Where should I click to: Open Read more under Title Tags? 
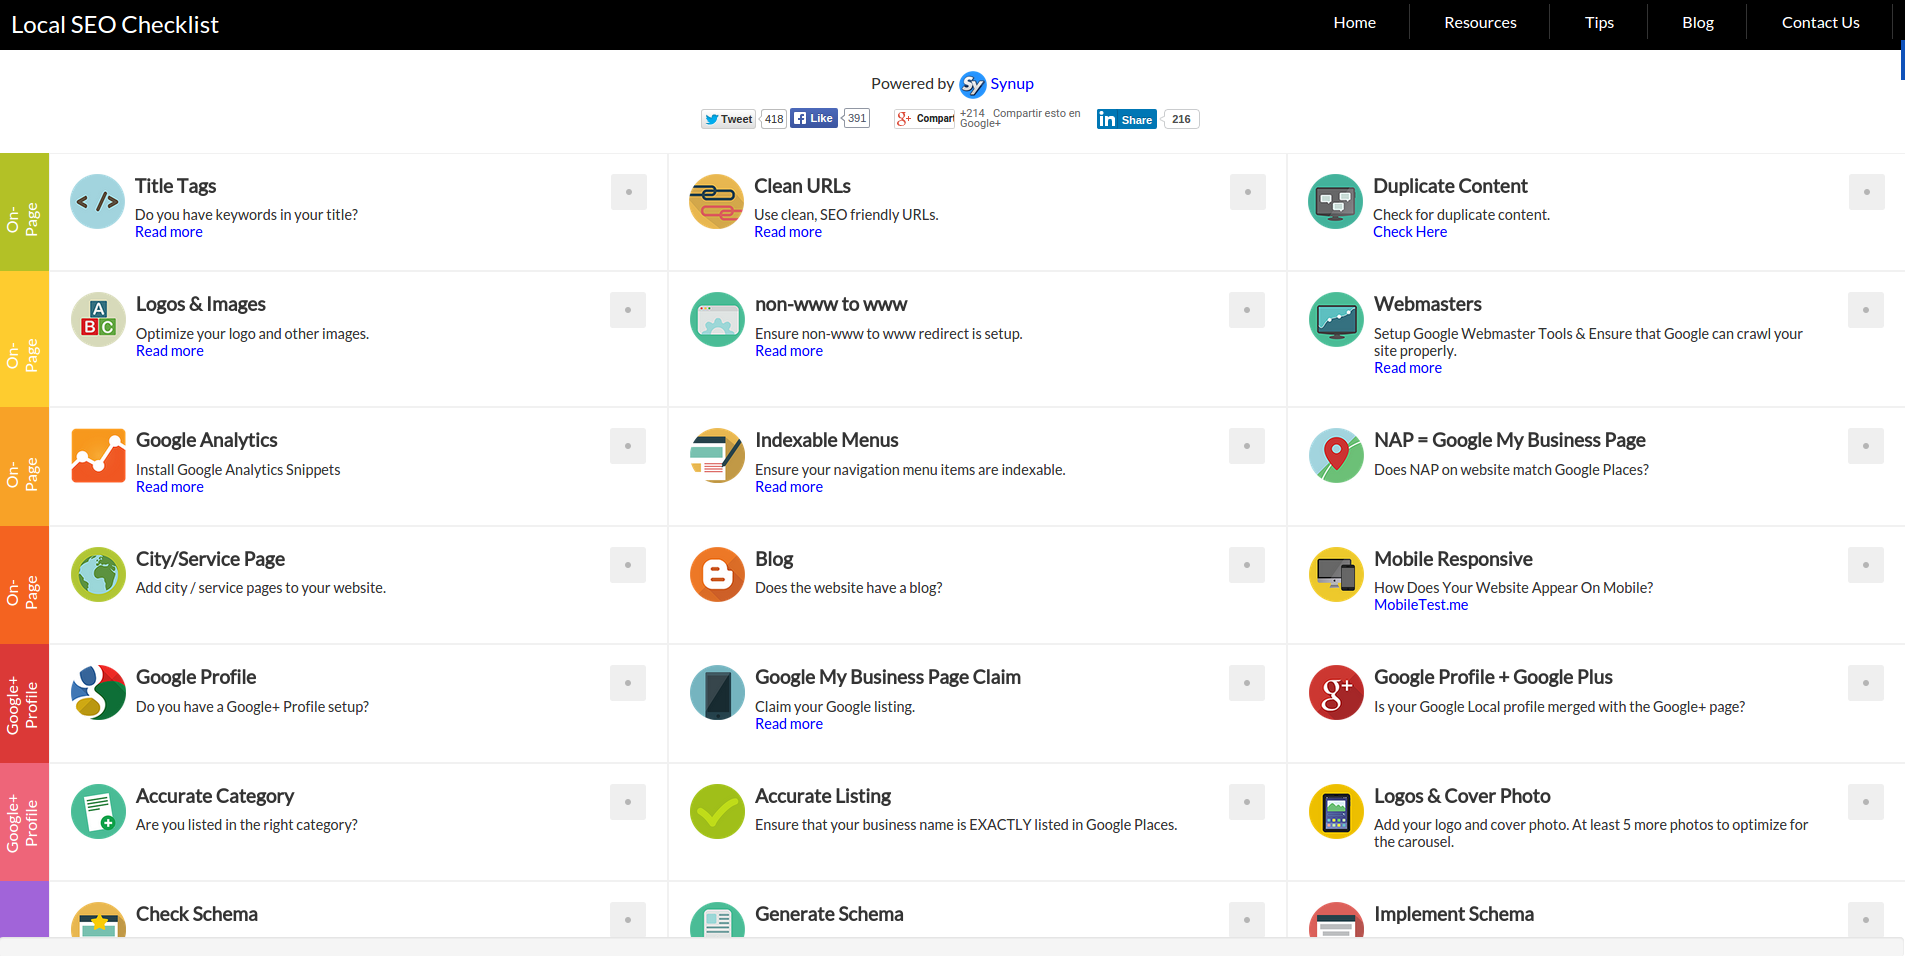tap(169, 232)
